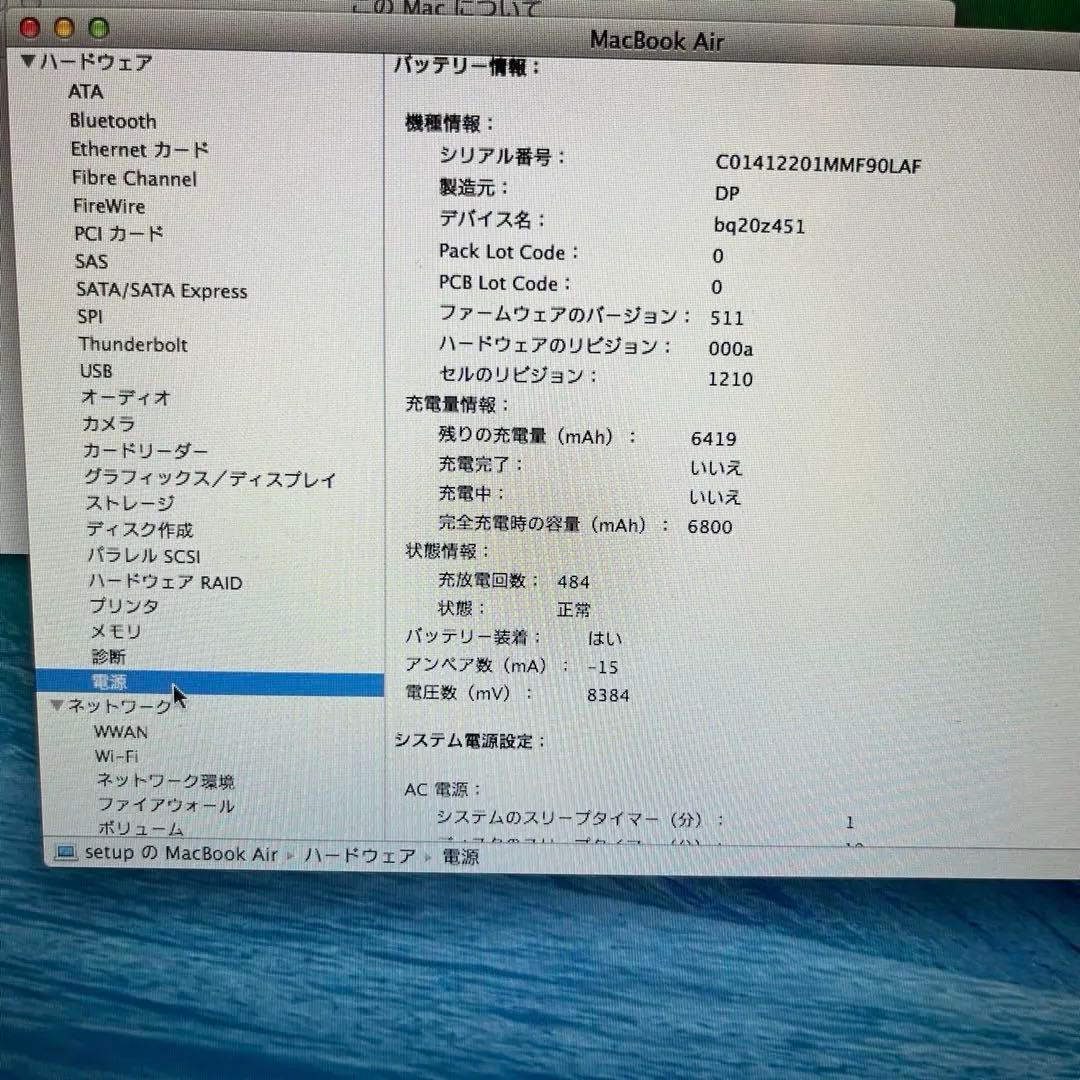This screenshot has height=1080, width=1080.
Task: Select USB in the hardware list
Action: 94,371
